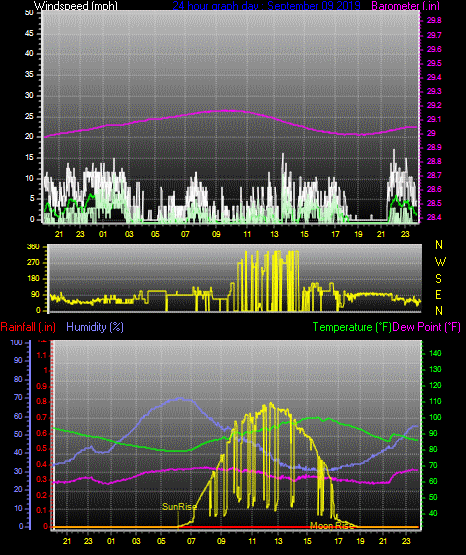Click the compass letter S
The width and height of the screenshot is (466, 555).
coord(438,279)
